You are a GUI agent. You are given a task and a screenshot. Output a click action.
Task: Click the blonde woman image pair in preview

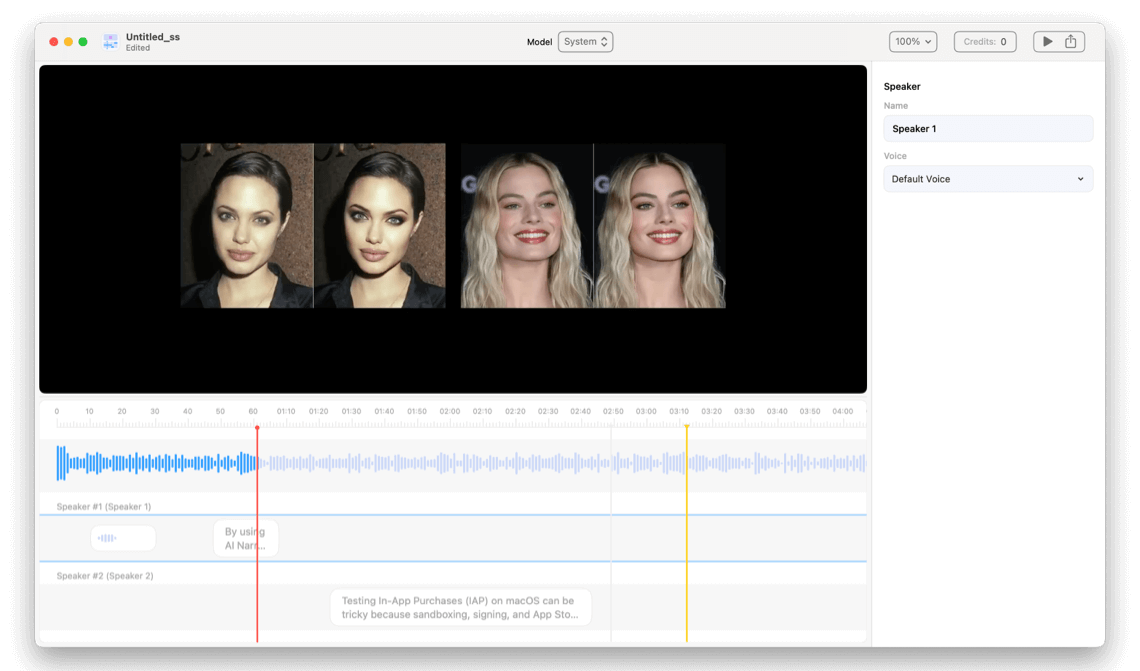coord(593,225)
